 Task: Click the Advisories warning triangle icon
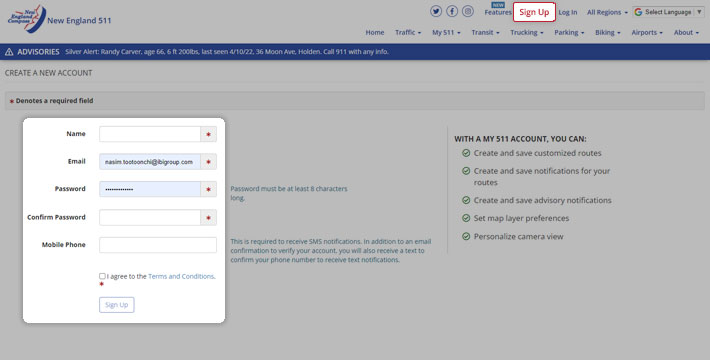point(9,52)
